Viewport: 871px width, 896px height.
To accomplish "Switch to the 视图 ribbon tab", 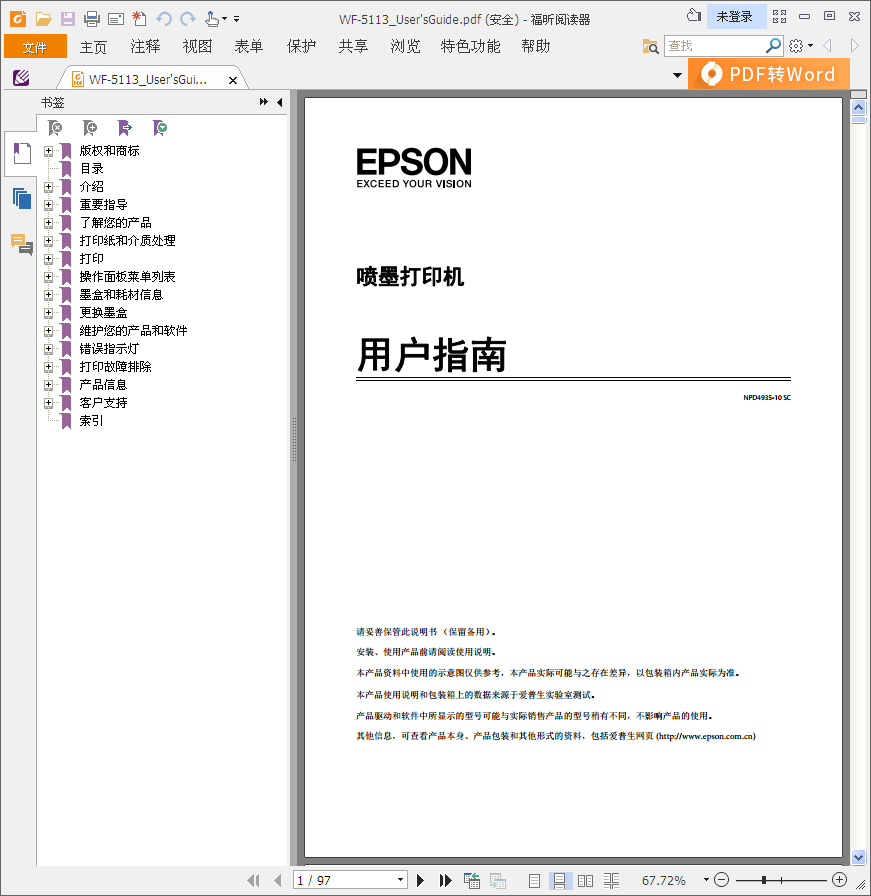I will [x=197, y=46].
